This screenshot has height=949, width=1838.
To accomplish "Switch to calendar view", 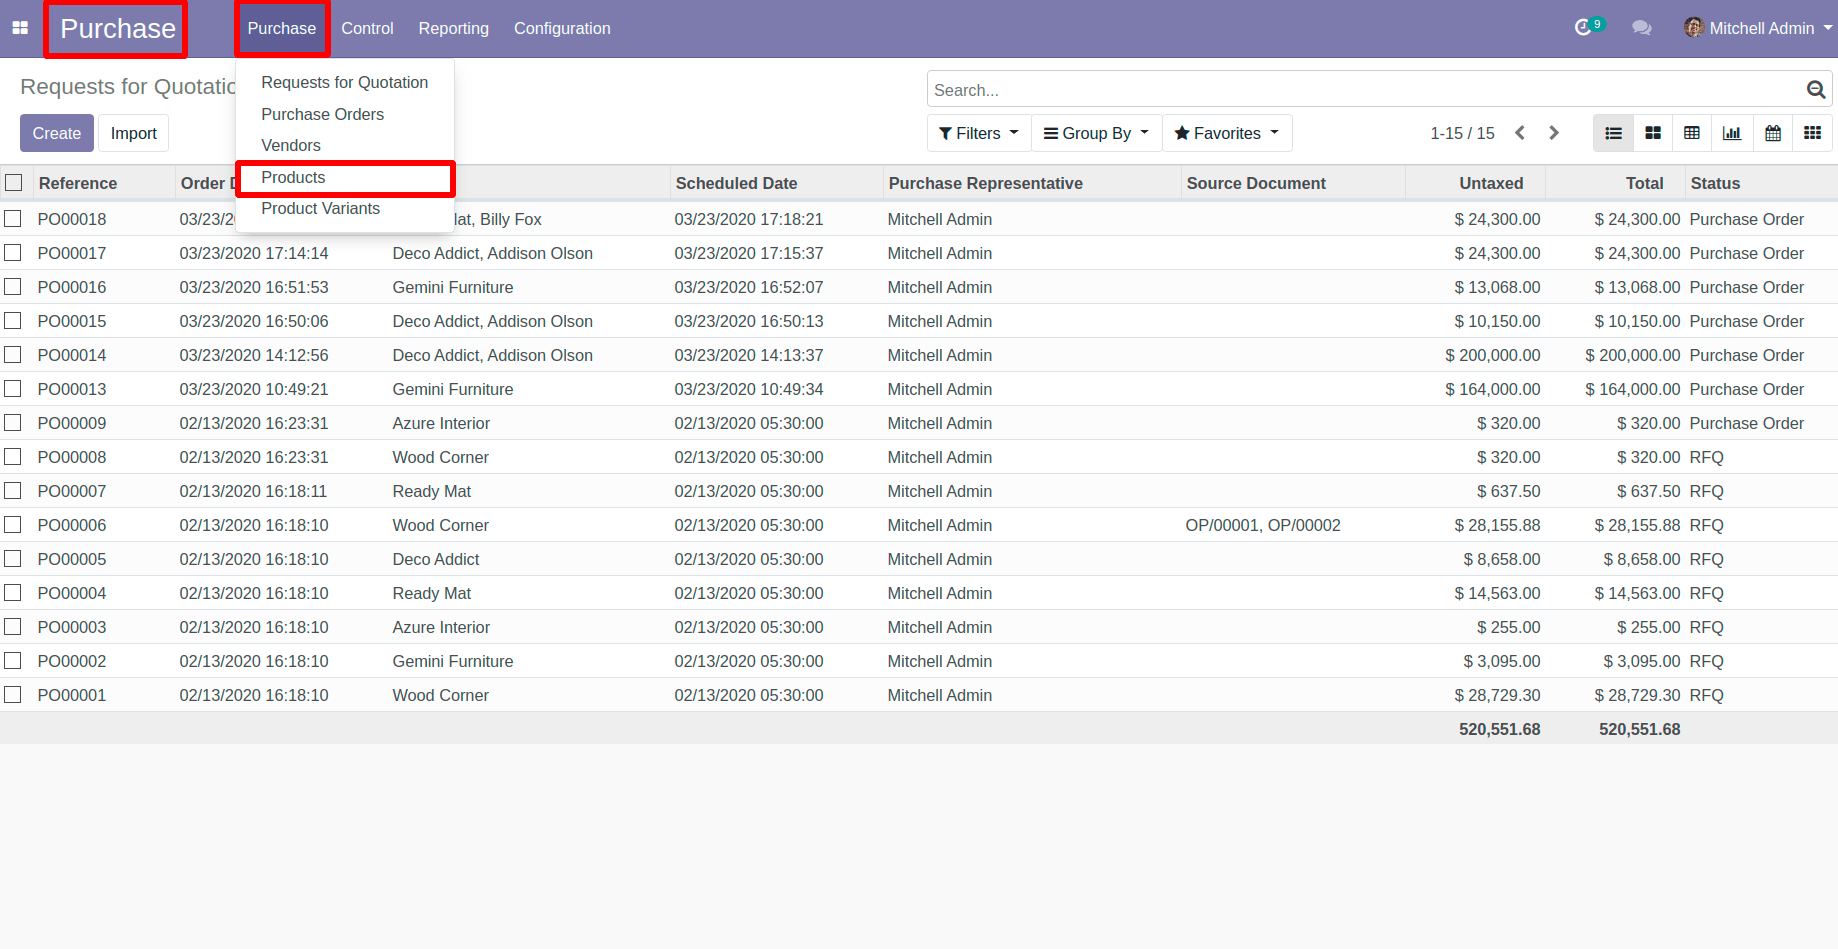I will pos(1772,133).
